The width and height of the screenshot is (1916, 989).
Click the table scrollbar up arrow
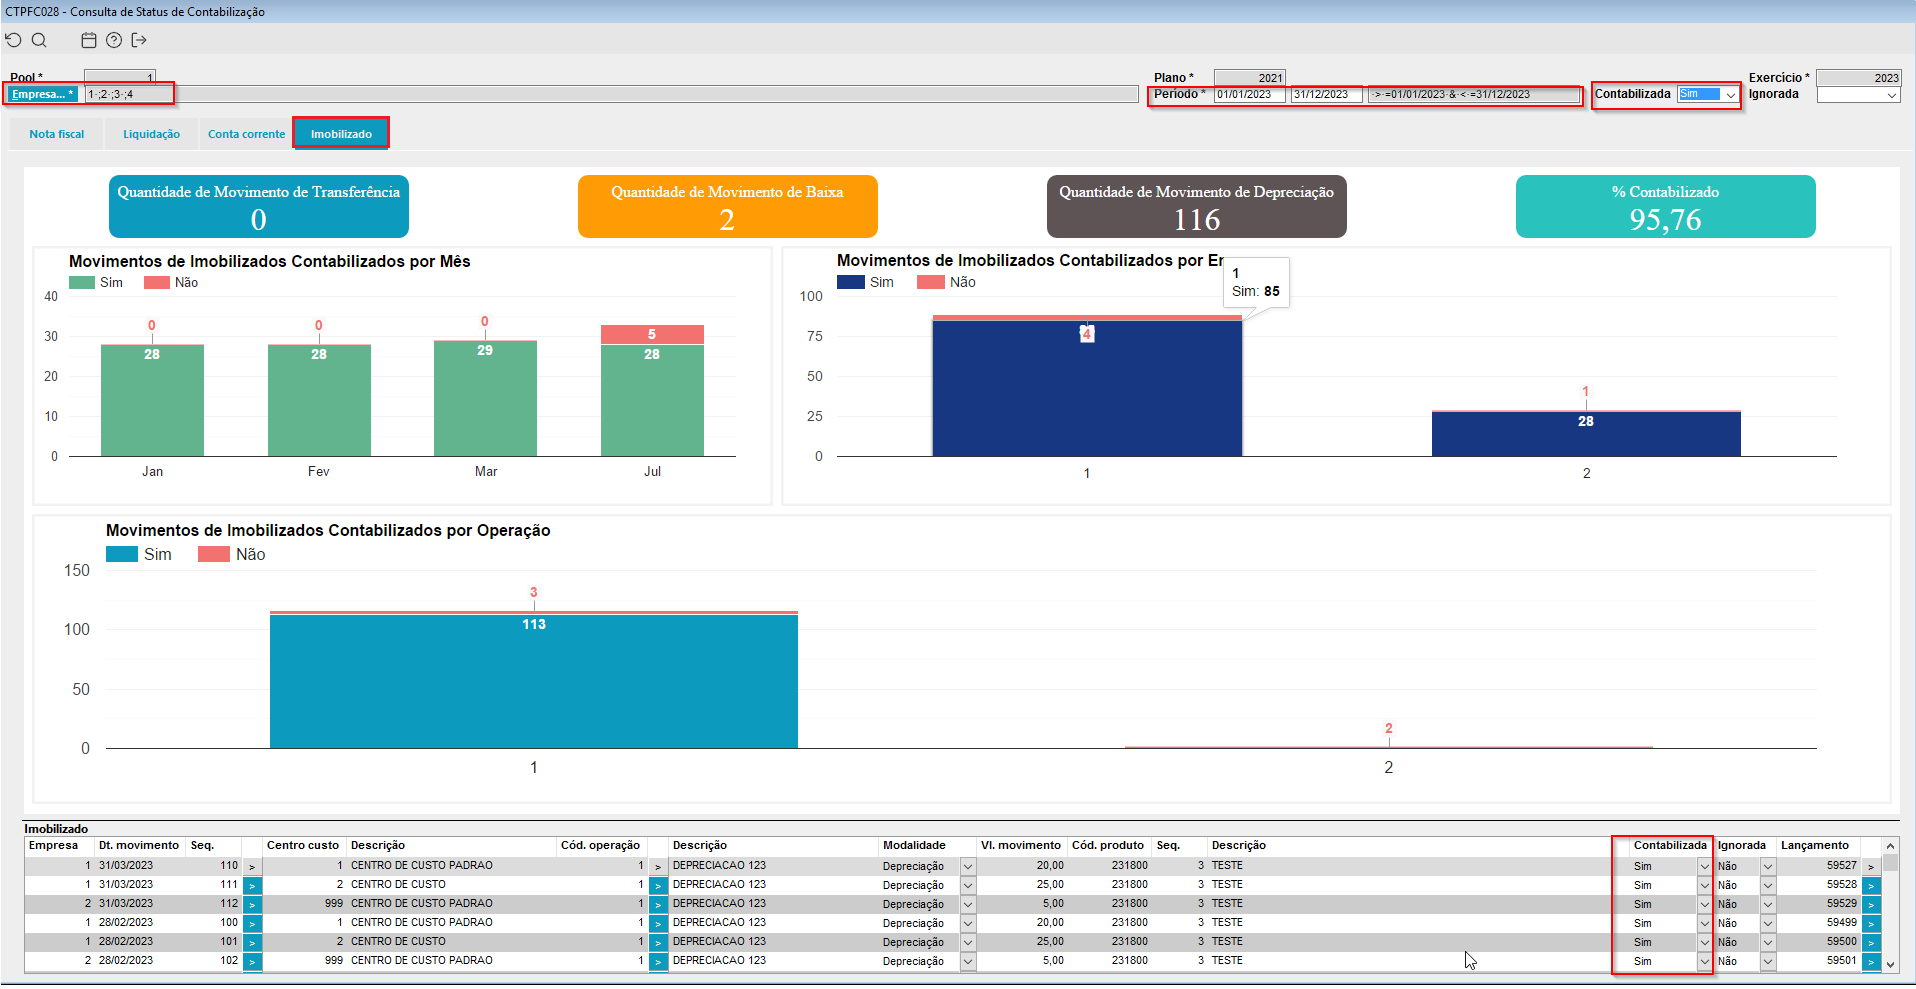tap(1890, 847)
